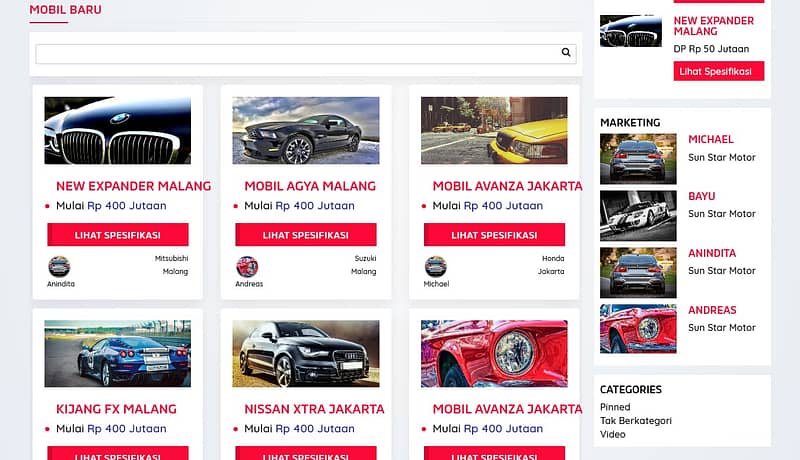800x460 pixels.
Task: Click the Mitsubishi brand label
Action: point(171,259)
